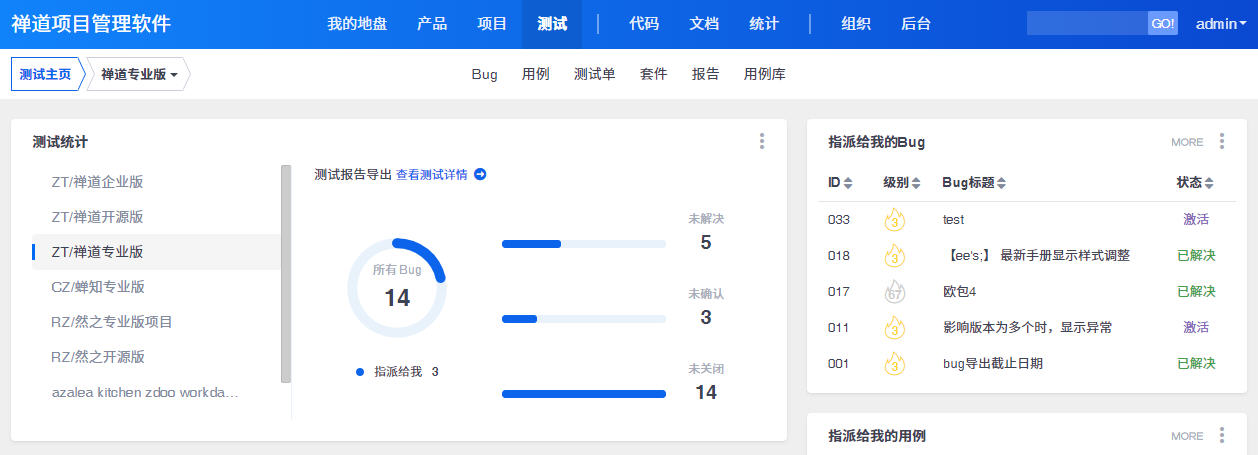Image resolution: width=1258 pixels, height=455 pixels.
Task: Sort bugs by Bug标题 column header
Action: pyautogui.click(x=973, y=183)
